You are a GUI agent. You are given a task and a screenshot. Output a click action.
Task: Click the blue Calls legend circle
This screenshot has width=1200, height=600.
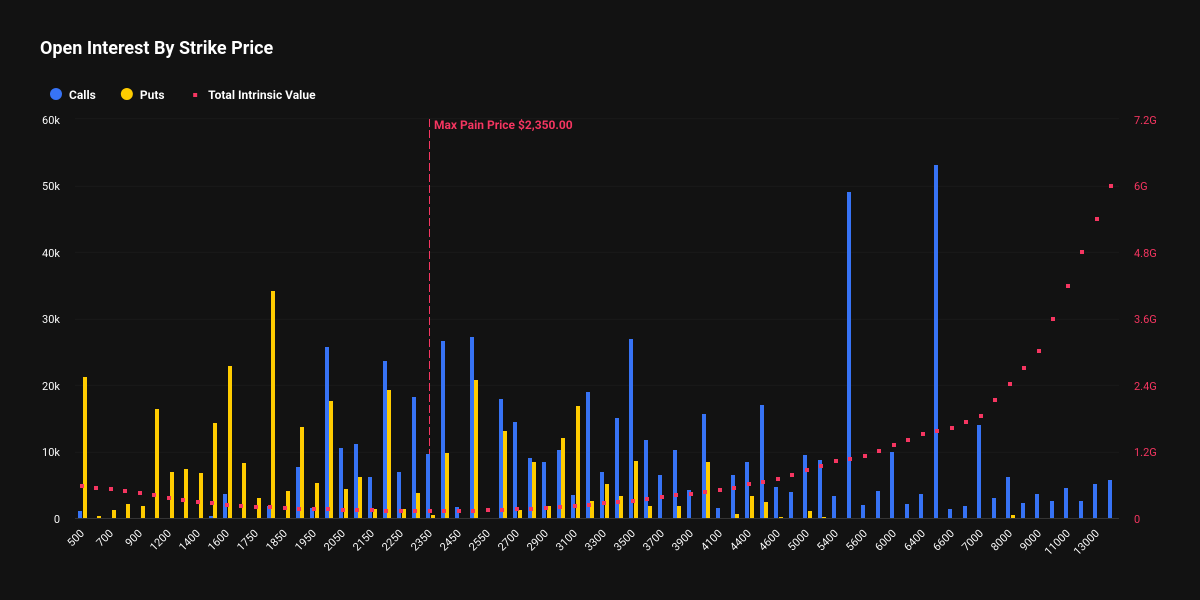[56, 94]
